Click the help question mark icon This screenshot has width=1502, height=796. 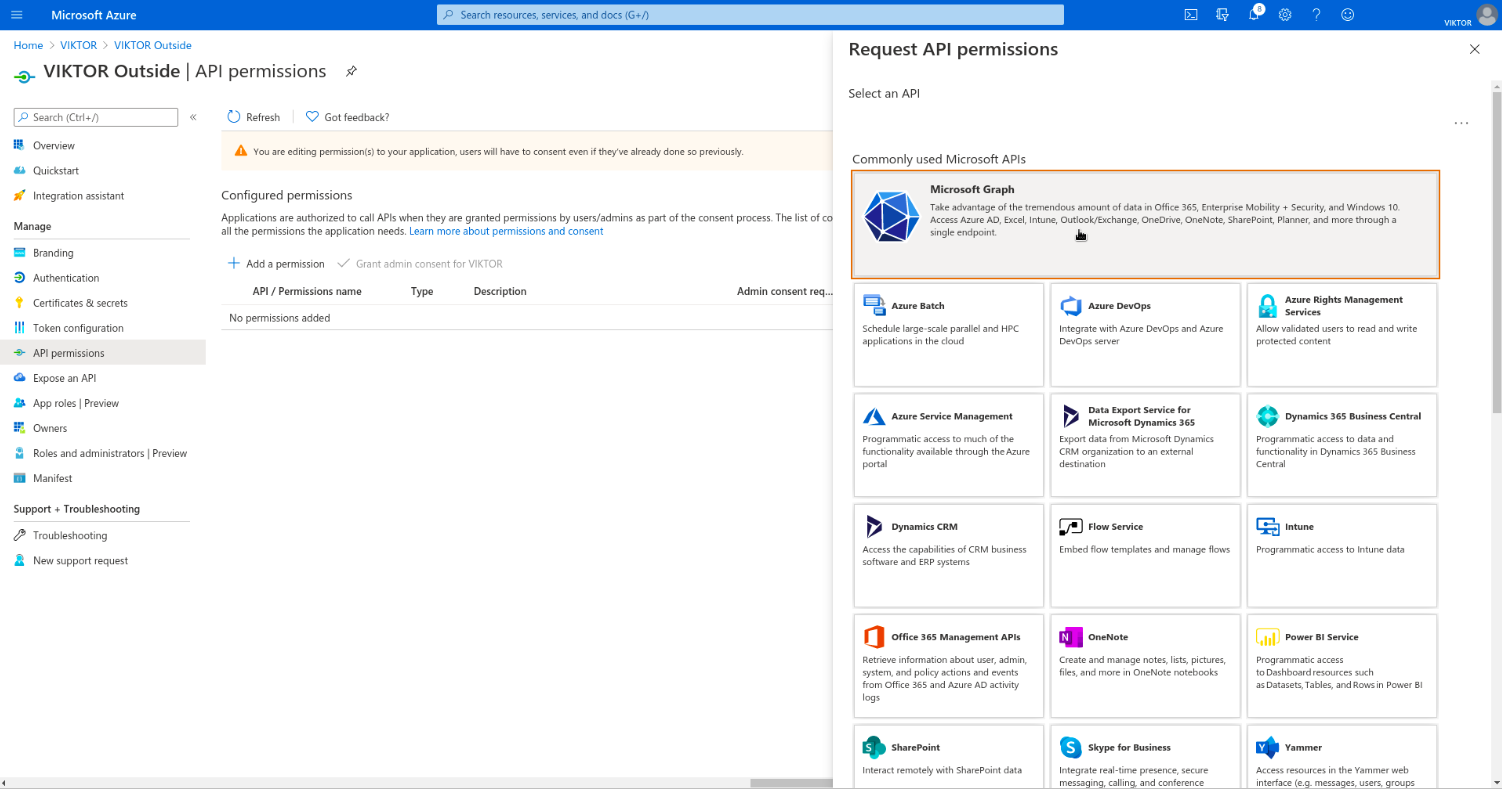[1316, 15]
